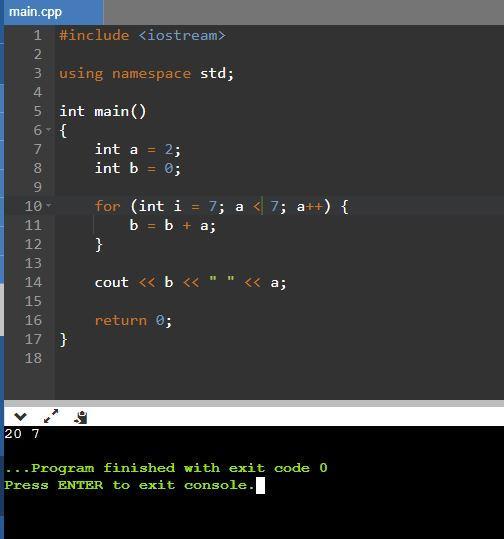Place cursor after int a = 2
Screen dimensions: 504x539
tap(181, 150)
